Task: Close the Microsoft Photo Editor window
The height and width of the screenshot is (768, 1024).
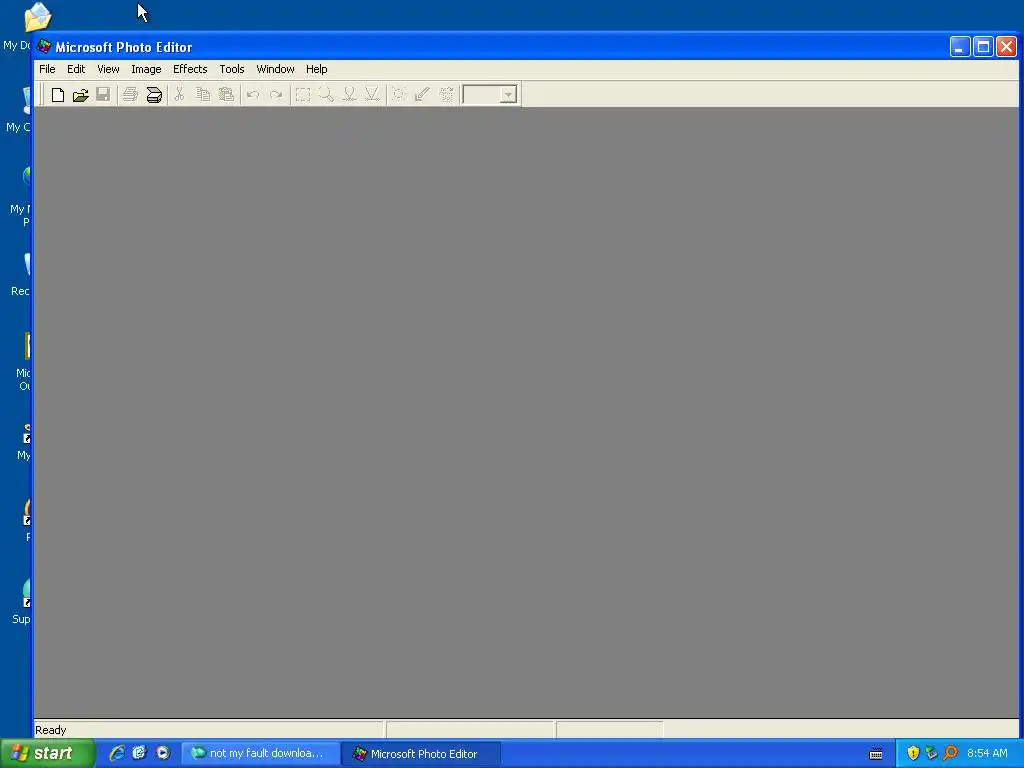Action: [1006, 47]
